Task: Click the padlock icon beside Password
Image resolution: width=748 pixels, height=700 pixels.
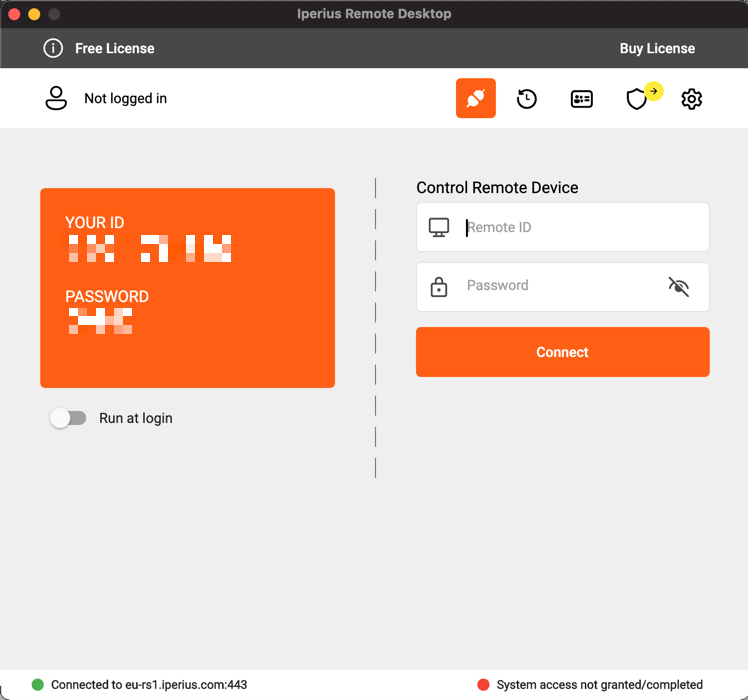Action: [x=439, y=287]
